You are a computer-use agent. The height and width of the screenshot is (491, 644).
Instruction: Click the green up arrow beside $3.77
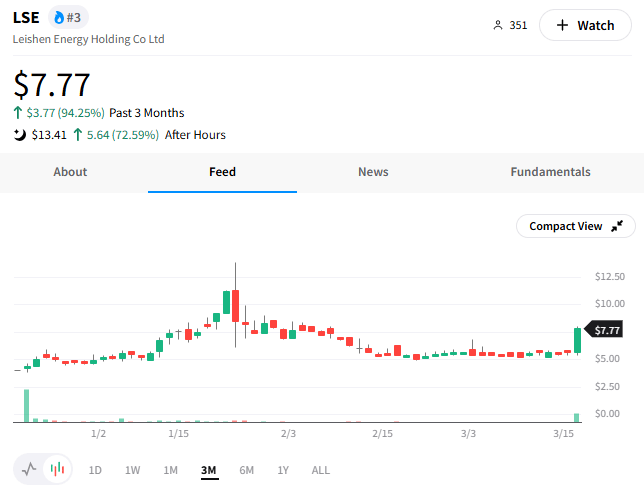[x=18, y=113]
